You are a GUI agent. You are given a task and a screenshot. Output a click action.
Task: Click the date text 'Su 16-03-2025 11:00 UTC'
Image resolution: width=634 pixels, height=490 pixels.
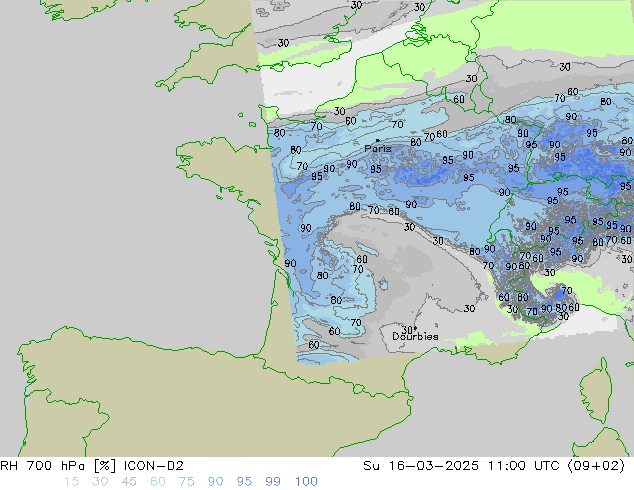click(x=461, y=466)
